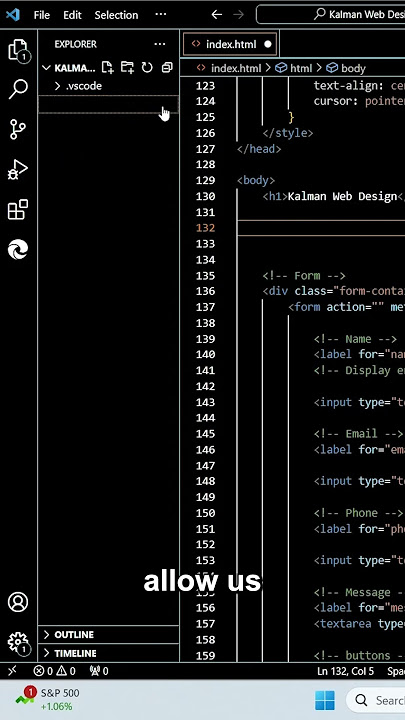Open the Accounts menu
This screenshot has height=720, width=405.
coord(18,602)
